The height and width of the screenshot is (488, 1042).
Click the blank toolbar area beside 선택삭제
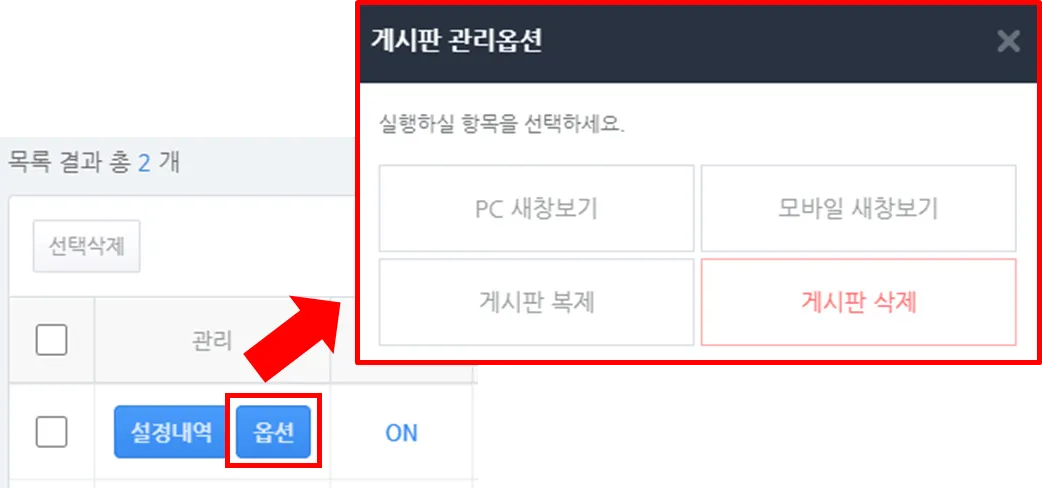247,246
